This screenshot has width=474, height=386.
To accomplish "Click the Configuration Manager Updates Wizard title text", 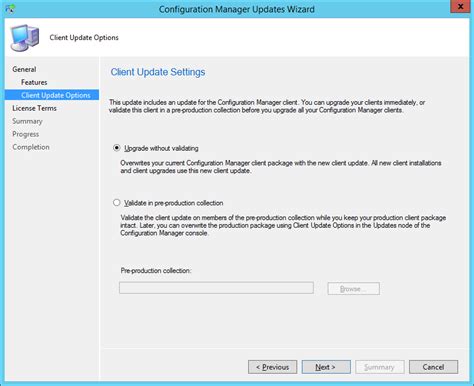I will [237, 9].
